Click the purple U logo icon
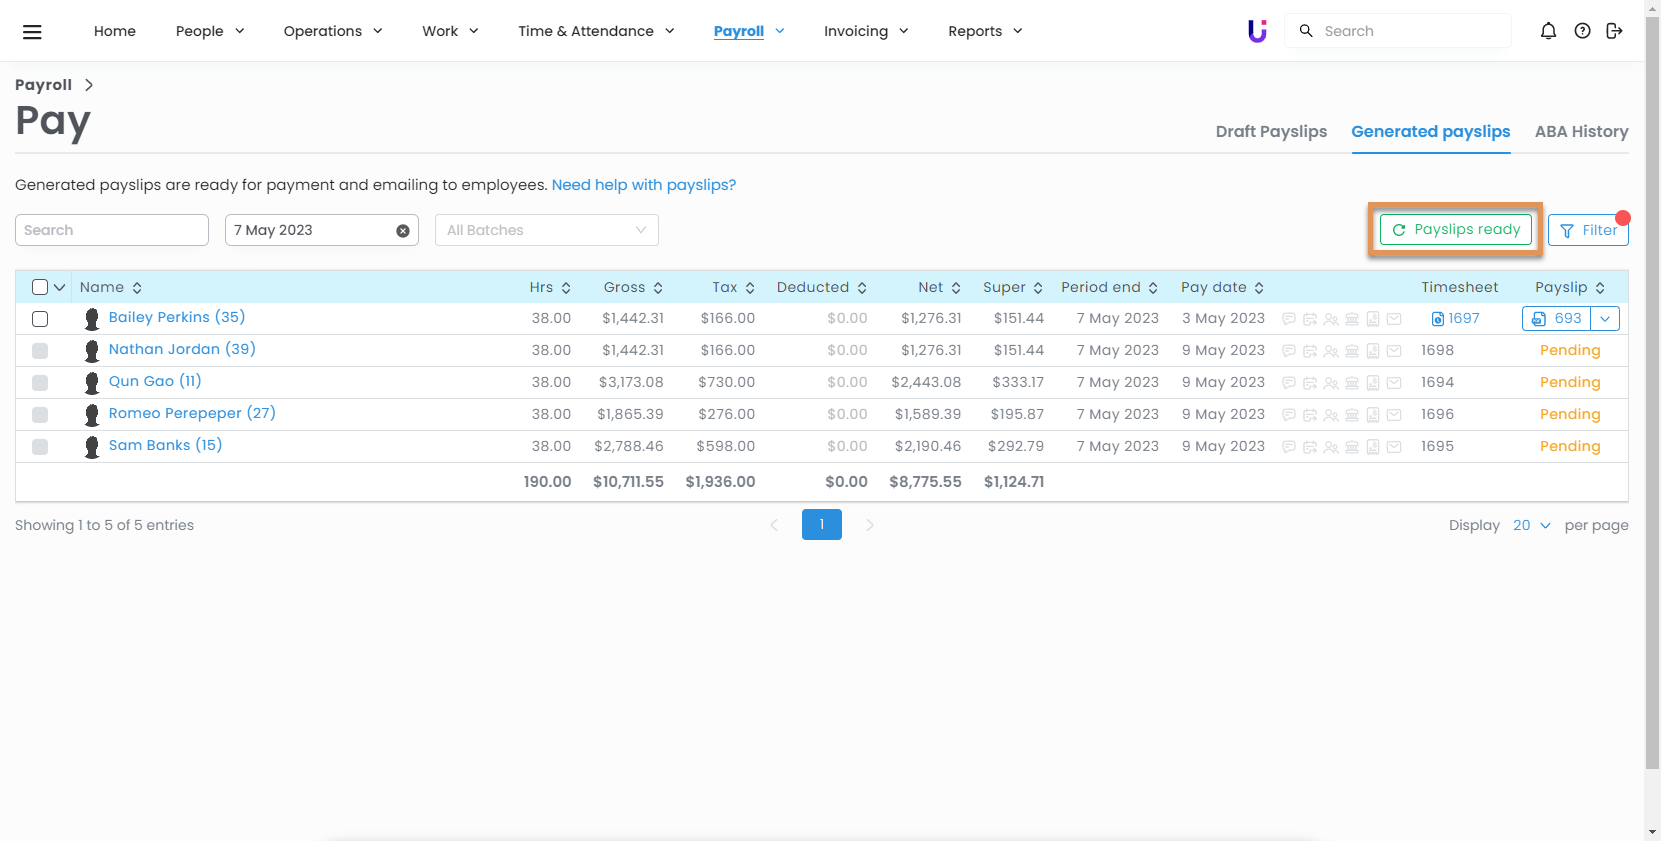 (x=1257, y=31)
